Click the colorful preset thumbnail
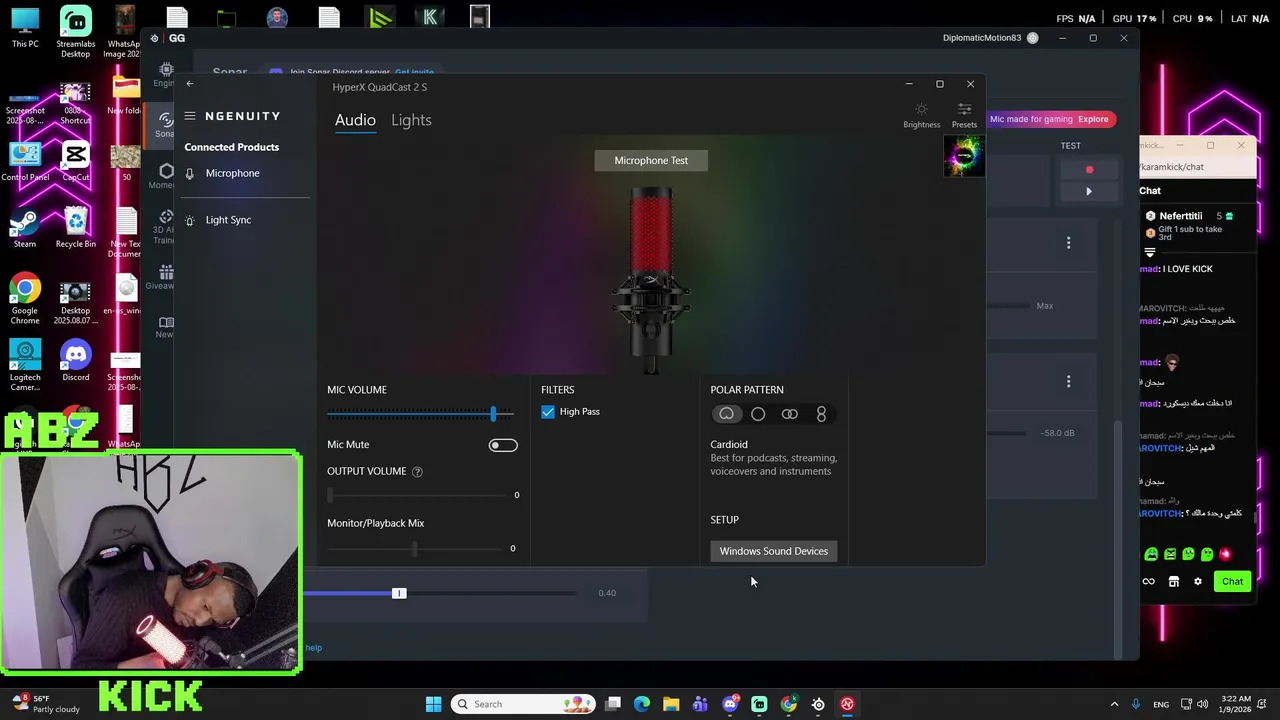Viewport: 1280px width, 720px height. pyautogui.click(x=963, y=156)
